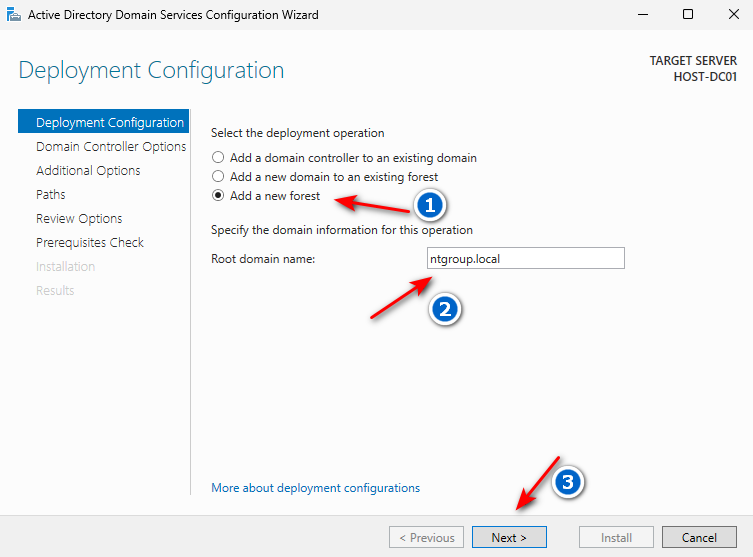Maximize the wizard window

pyautogui.click(x=688, y=14)
